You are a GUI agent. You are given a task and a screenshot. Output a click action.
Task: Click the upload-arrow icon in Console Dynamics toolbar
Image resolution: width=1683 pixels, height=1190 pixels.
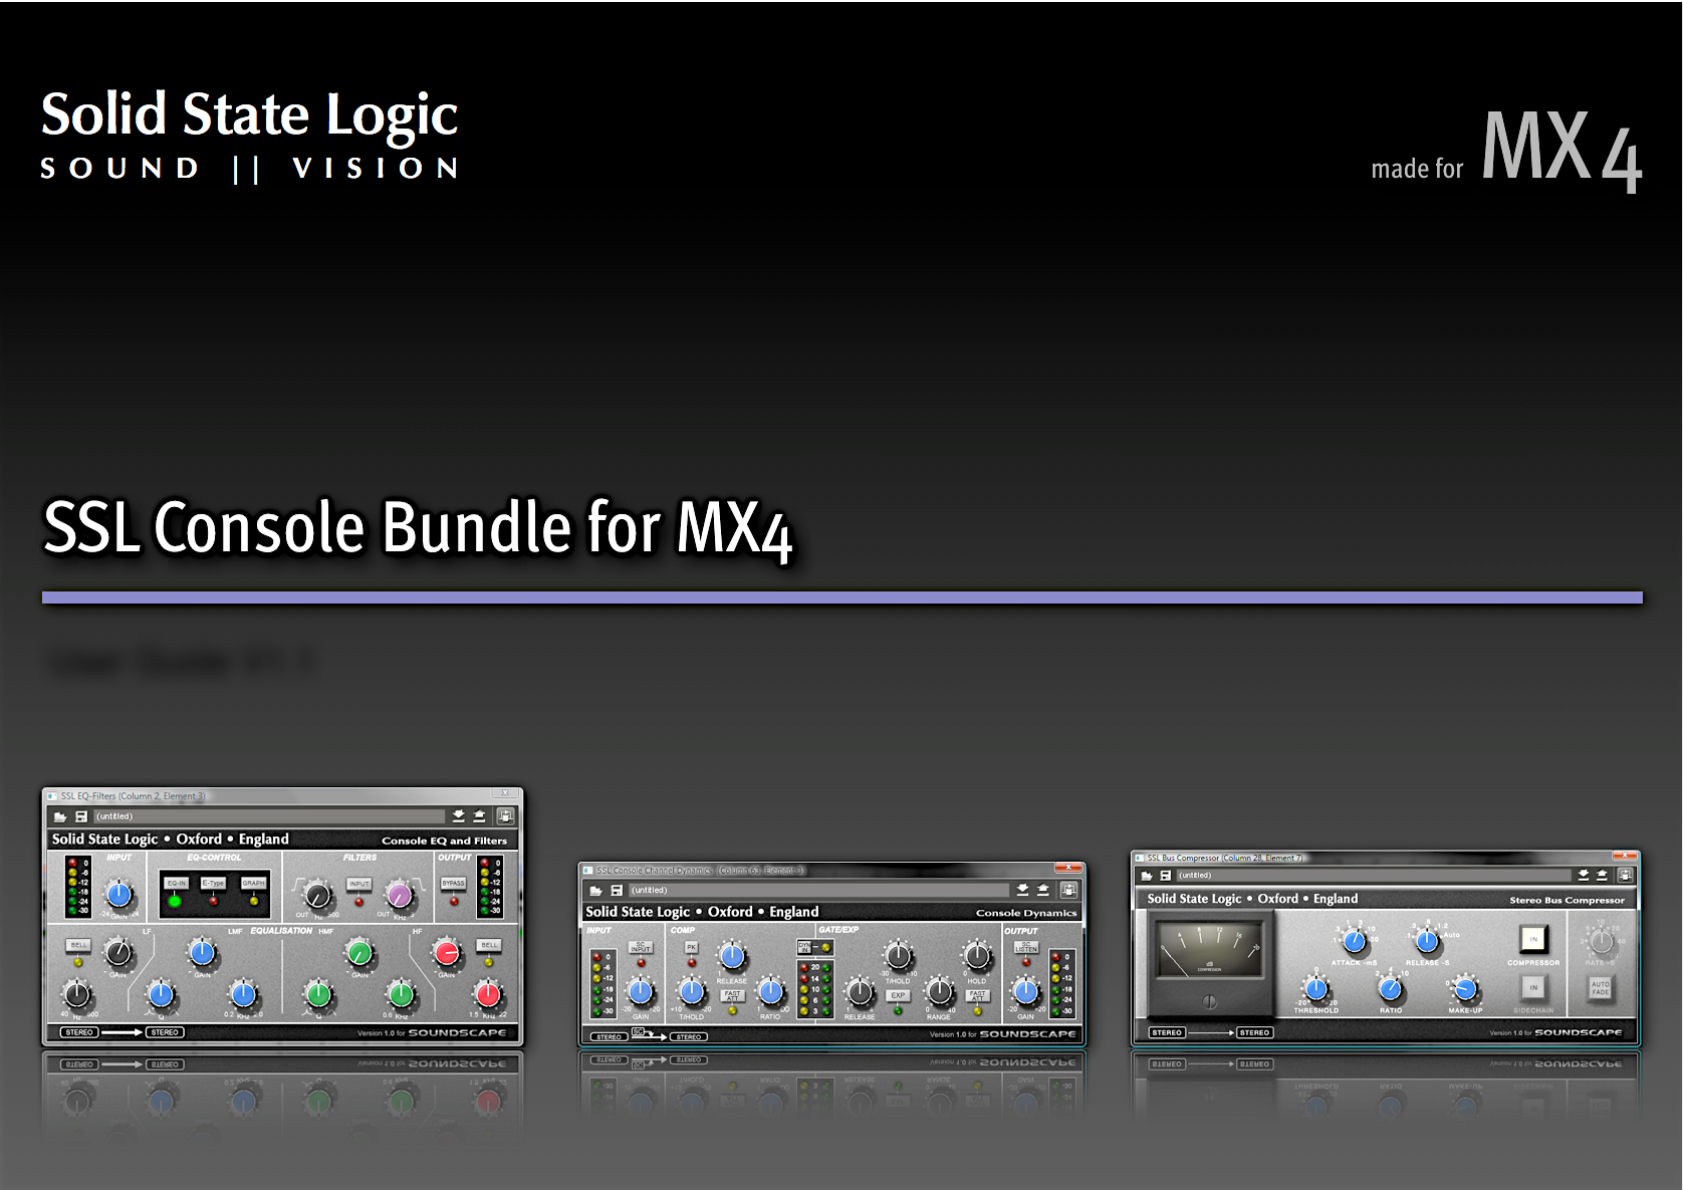coord(1043,889)
